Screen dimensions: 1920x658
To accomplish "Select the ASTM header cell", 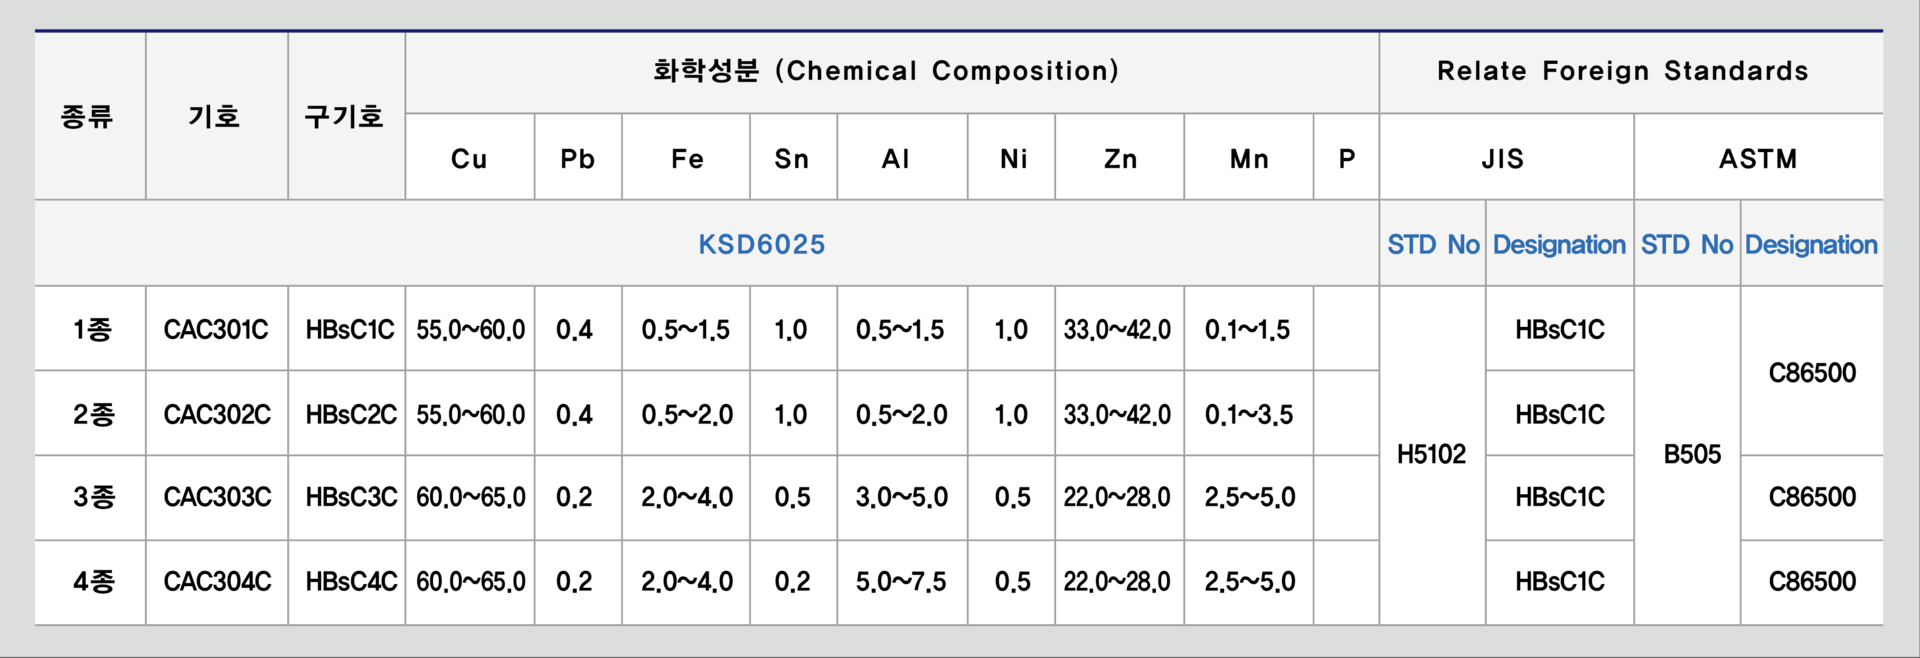I will (1758, 159).
